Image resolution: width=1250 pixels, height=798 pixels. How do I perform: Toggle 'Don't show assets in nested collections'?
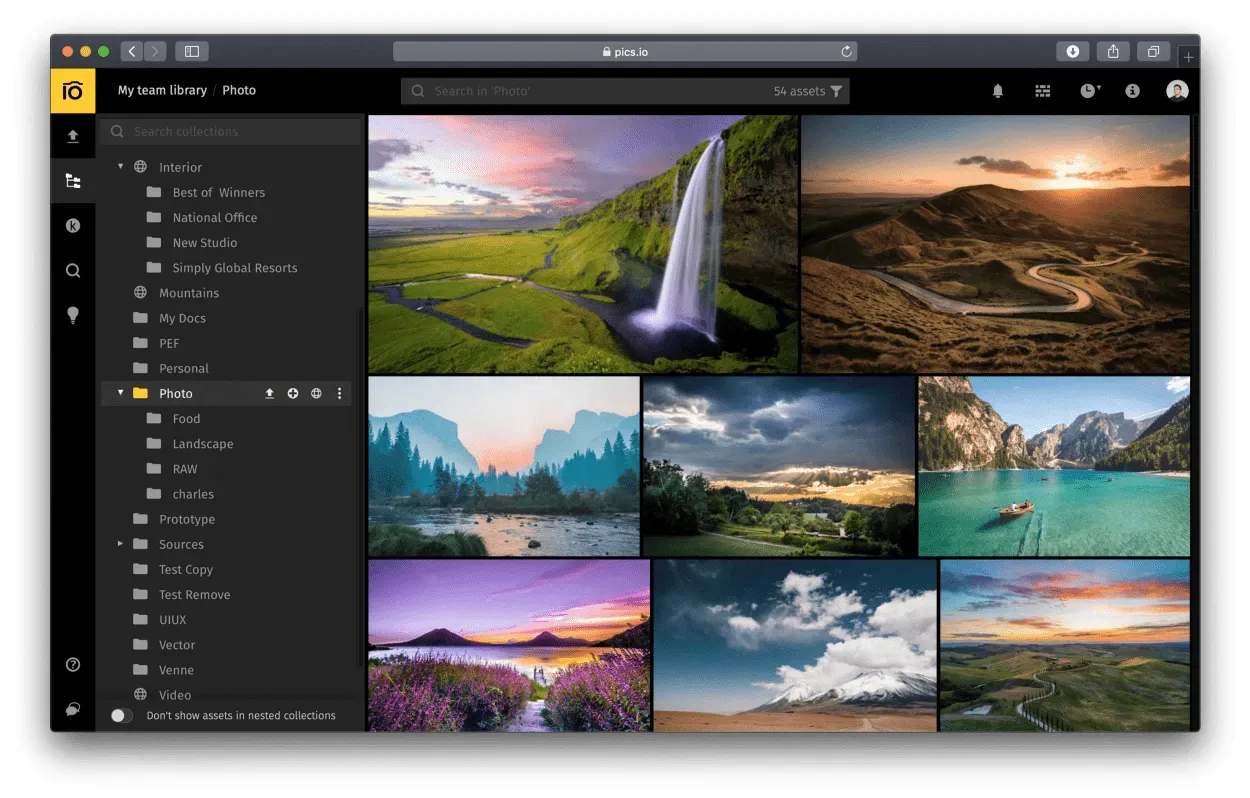[121, 715]
